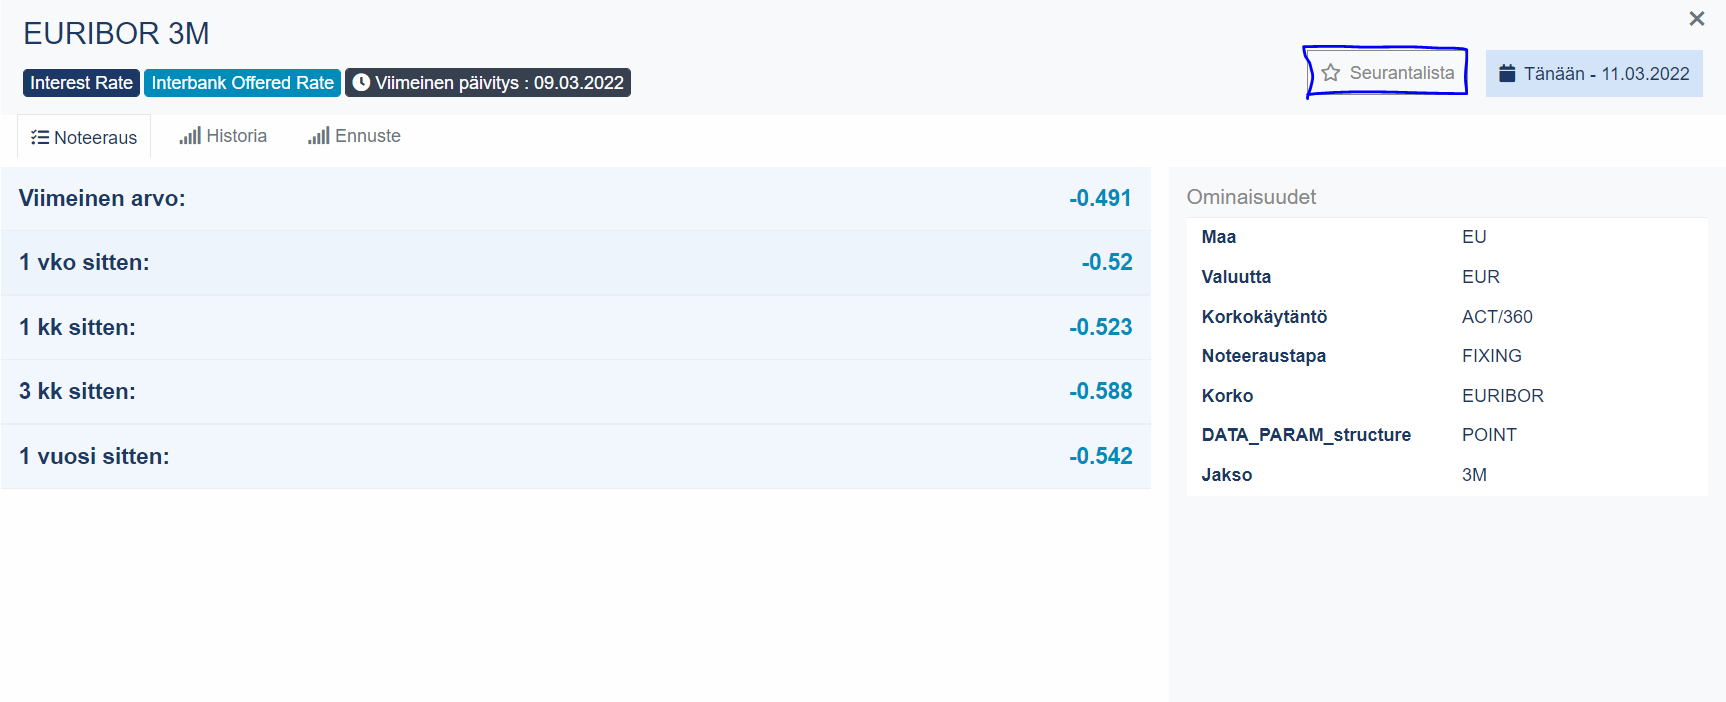
Task: Click the bar chart icon beside Ennuste
Action: pyautogui.click(x=318, y=136)
